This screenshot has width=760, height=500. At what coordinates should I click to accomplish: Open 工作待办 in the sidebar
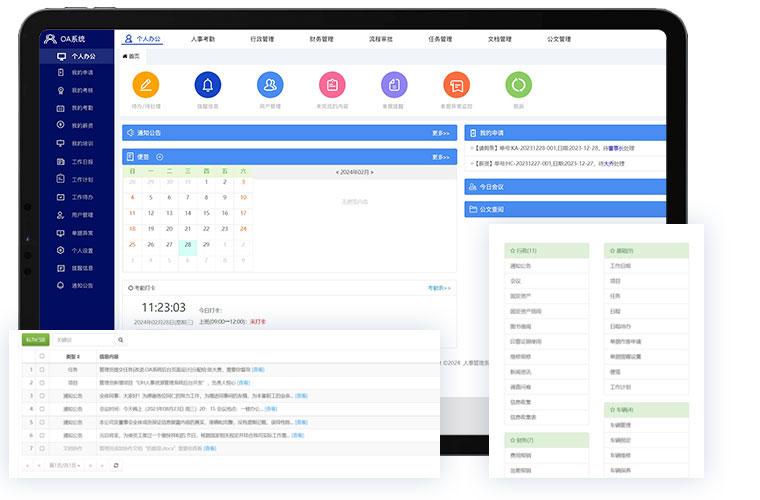pyautogui.click(x=77, y=197)
